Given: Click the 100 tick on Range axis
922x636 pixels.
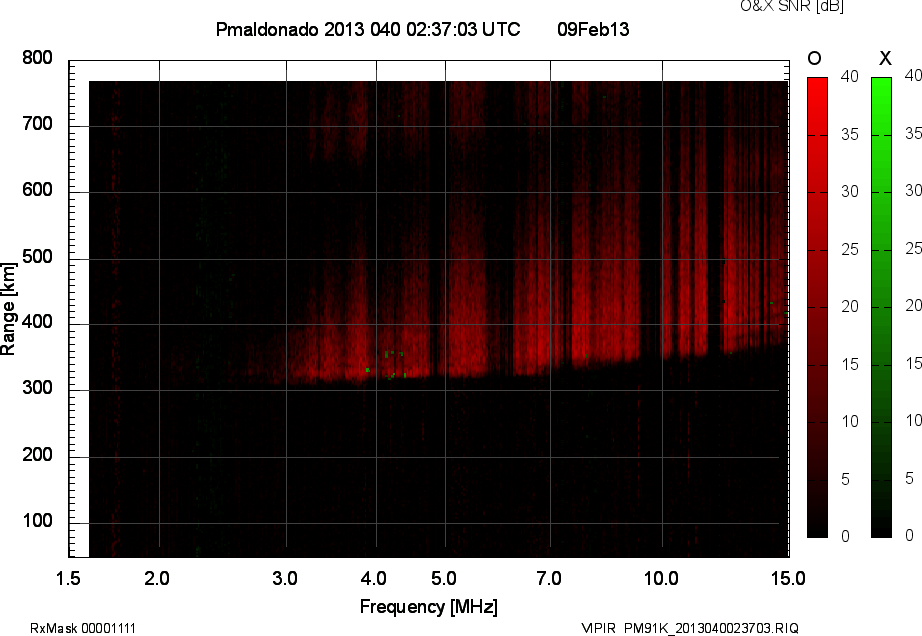Looking at the screenshot, I should [37, 523].
